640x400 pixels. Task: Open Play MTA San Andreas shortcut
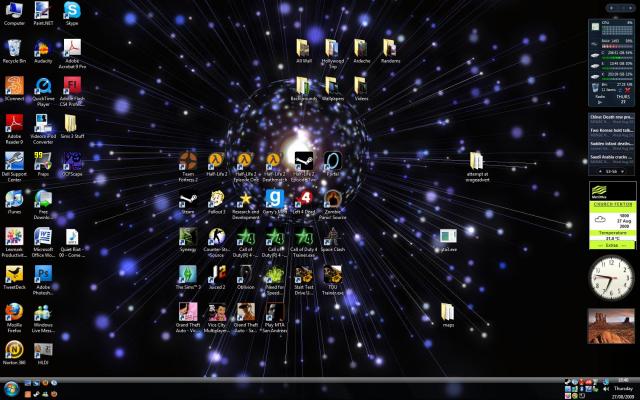tap(275, 317)
